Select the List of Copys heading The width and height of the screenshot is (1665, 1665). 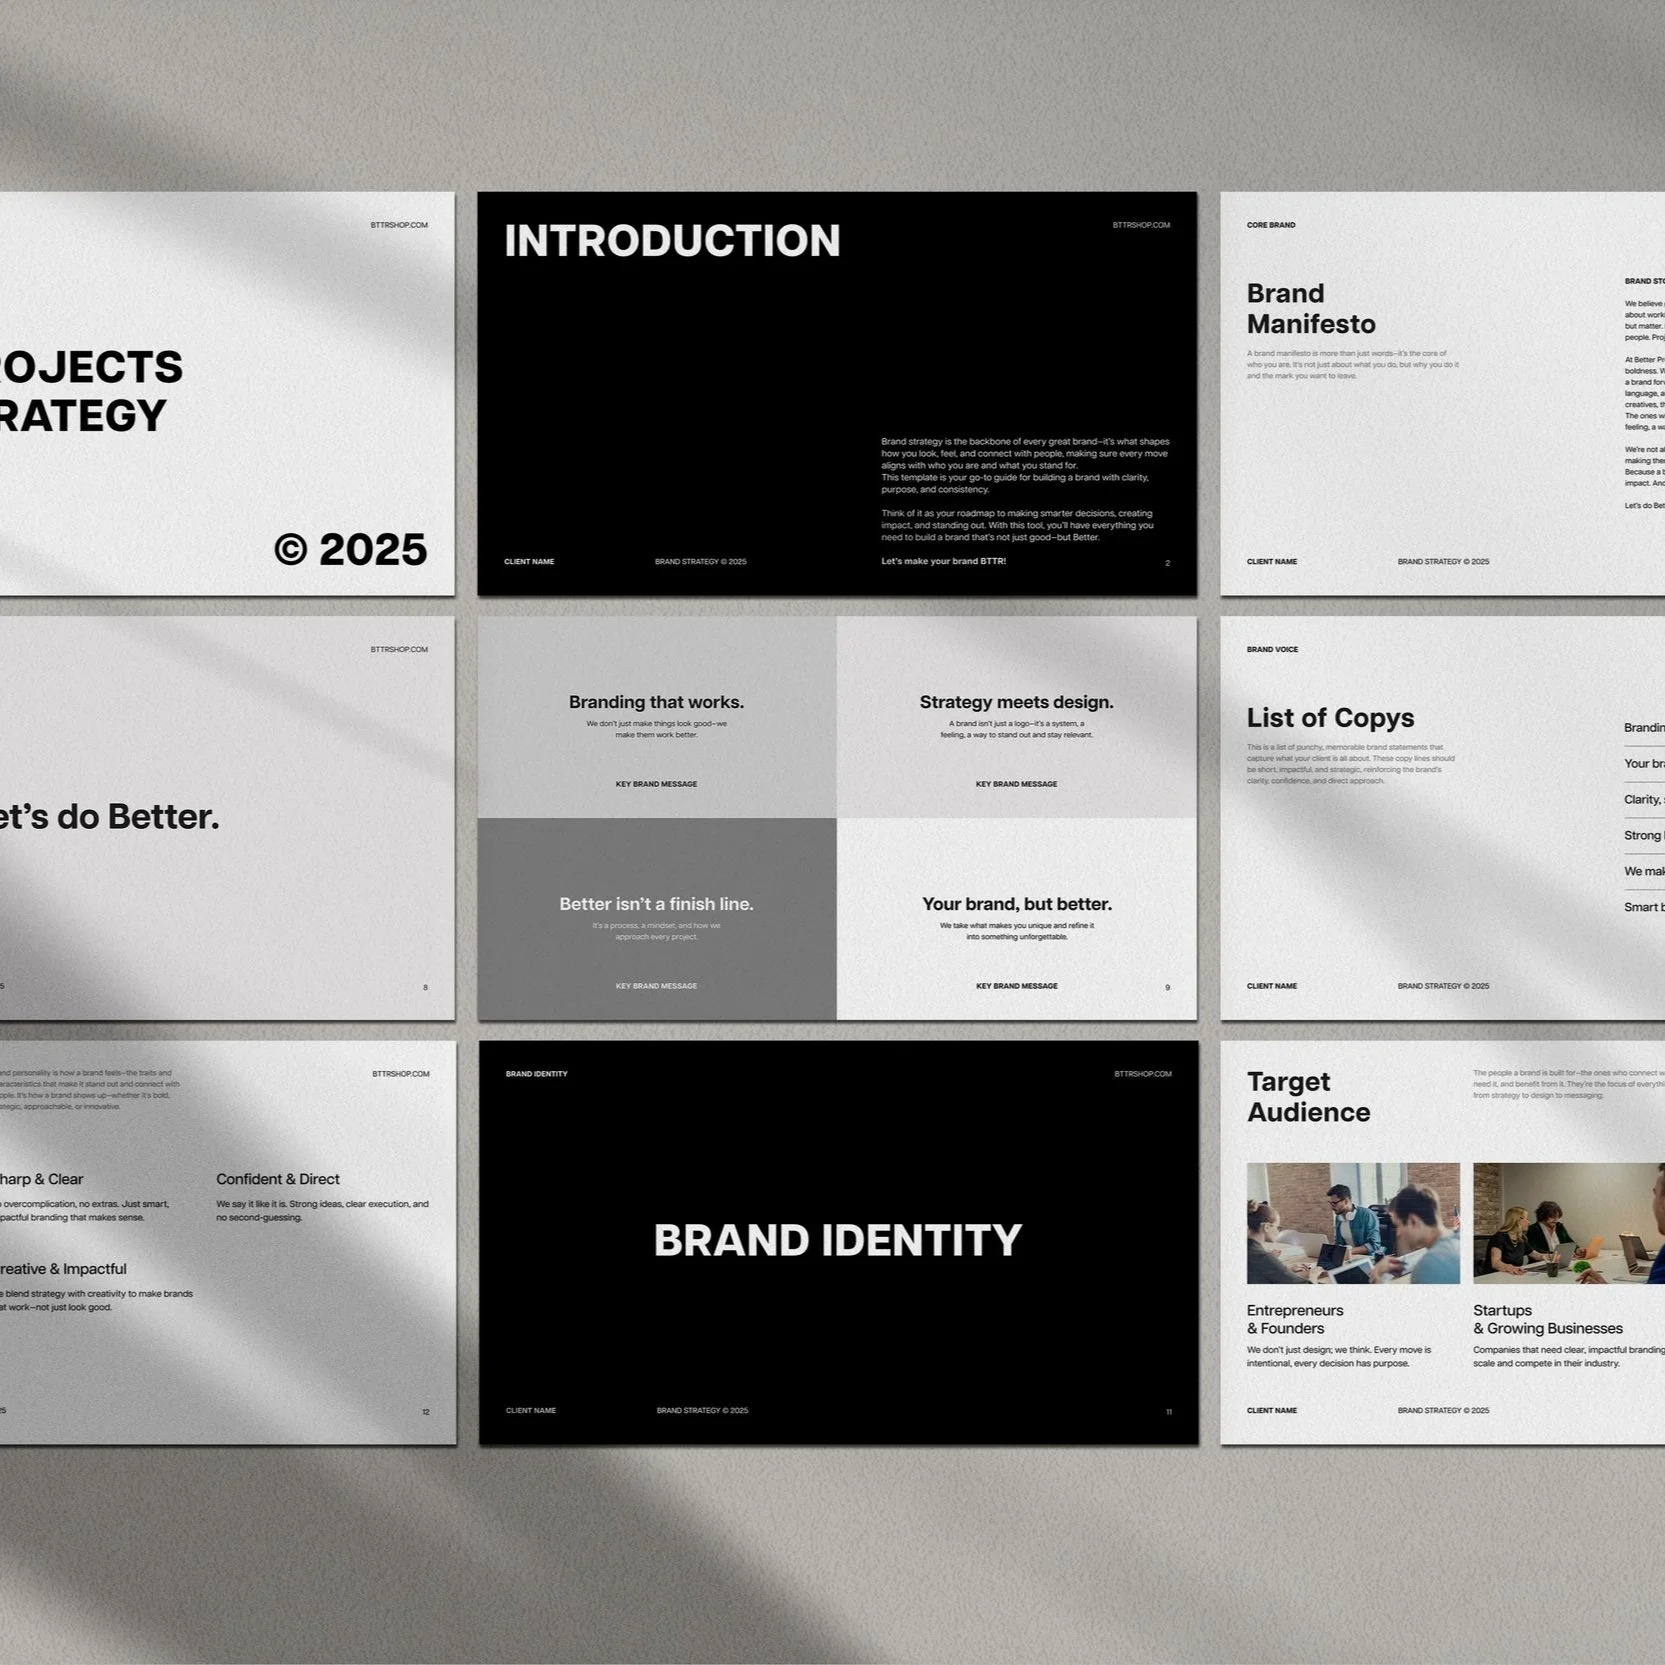click(x=1330, y=718)
